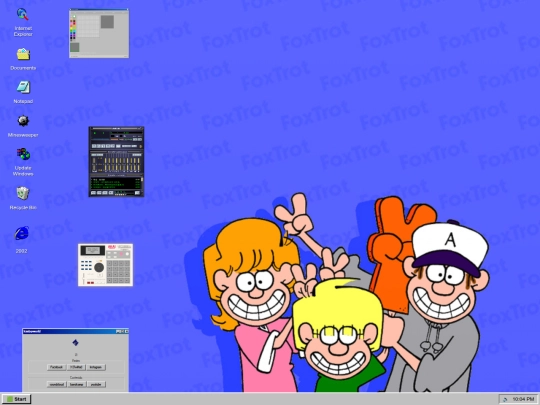Click the volume speaker icon in the system tray

(x=505, y=399)
